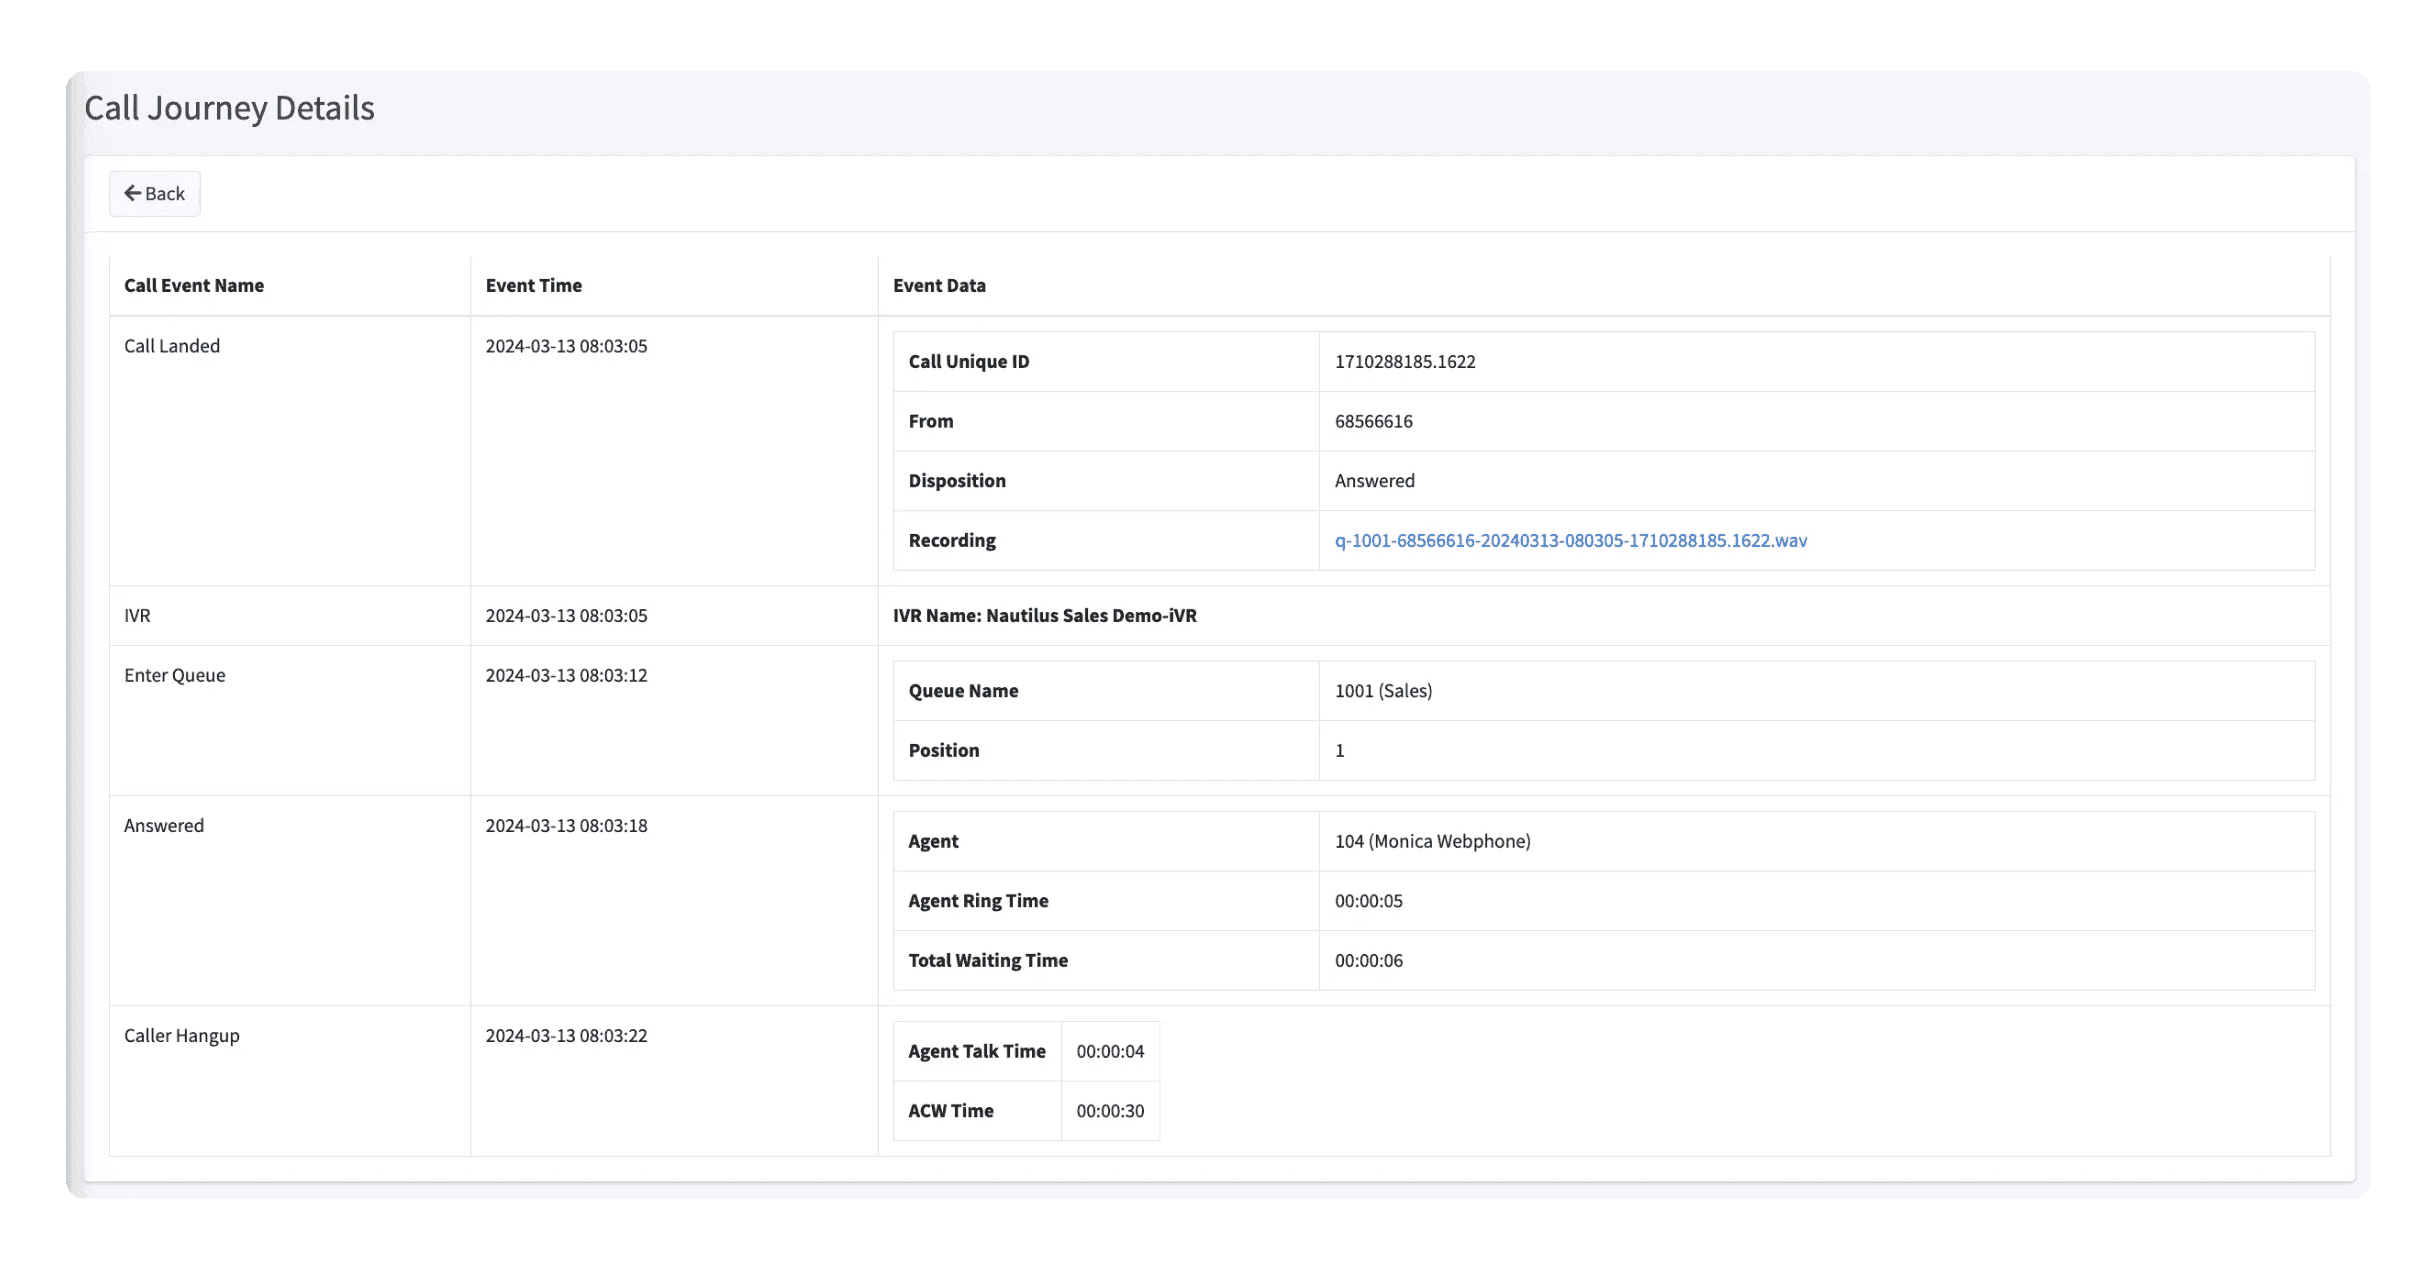Select the IVR Name Nautilus Sales Demo-iVR text

coord(1044,615)
